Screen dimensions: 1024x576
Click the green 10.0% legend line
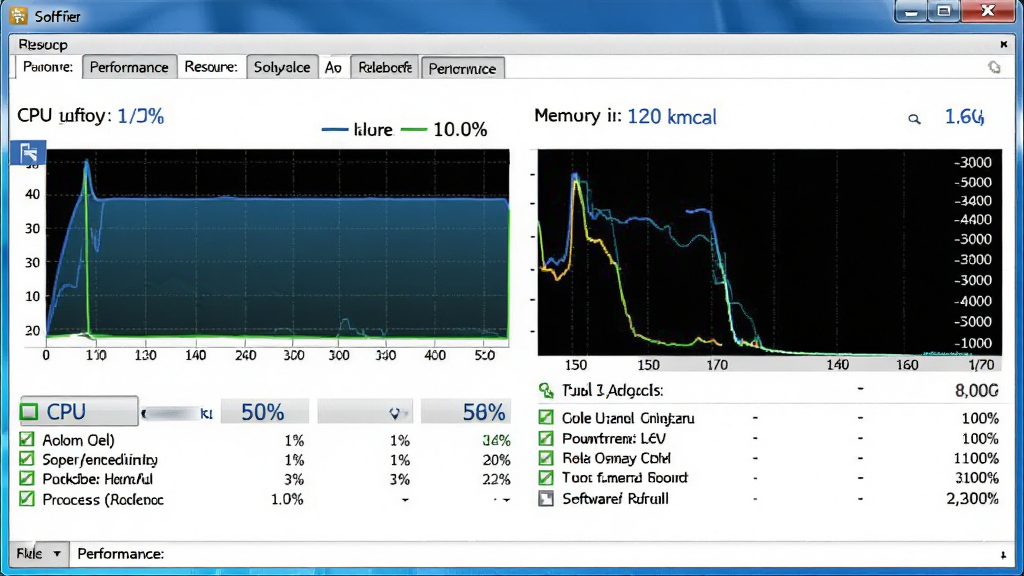pos(414,129)
